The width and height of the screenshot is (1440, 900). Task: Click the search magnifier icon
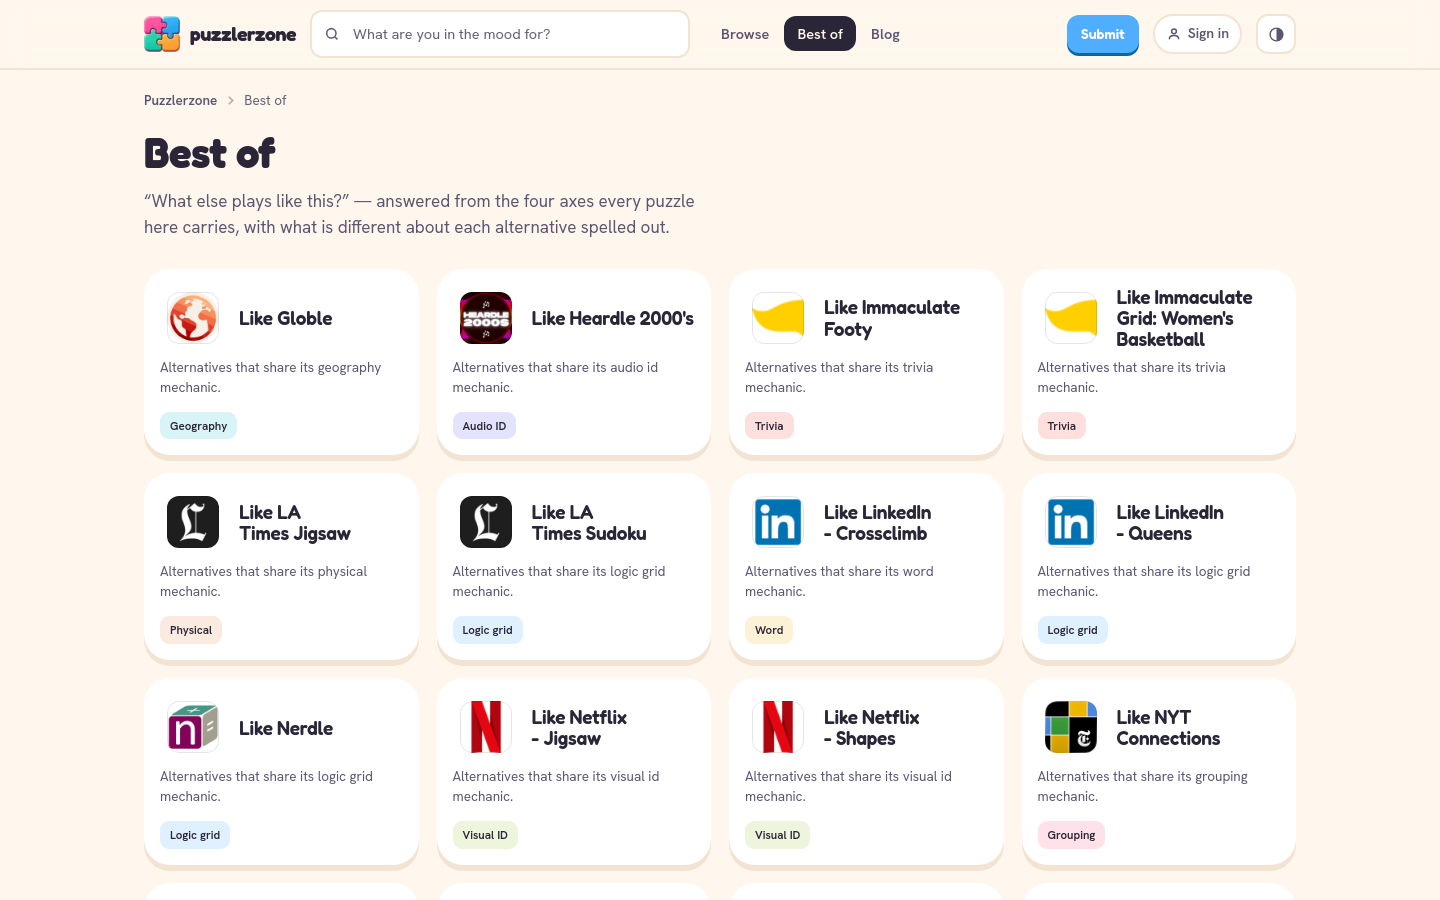pos(332,34)
